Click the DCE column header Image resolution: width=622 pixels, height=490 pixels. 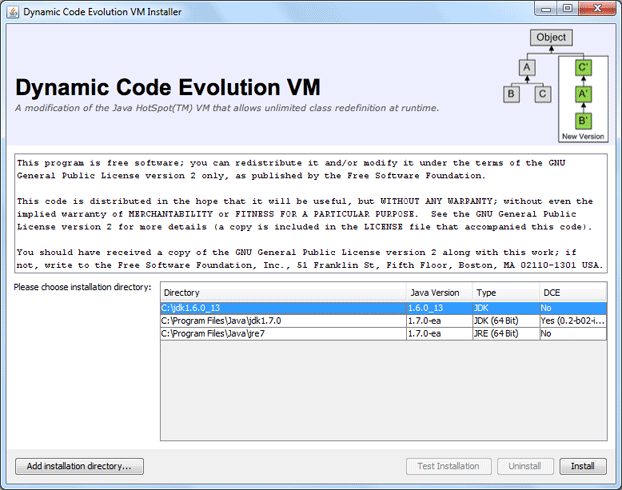coord(573,293)
